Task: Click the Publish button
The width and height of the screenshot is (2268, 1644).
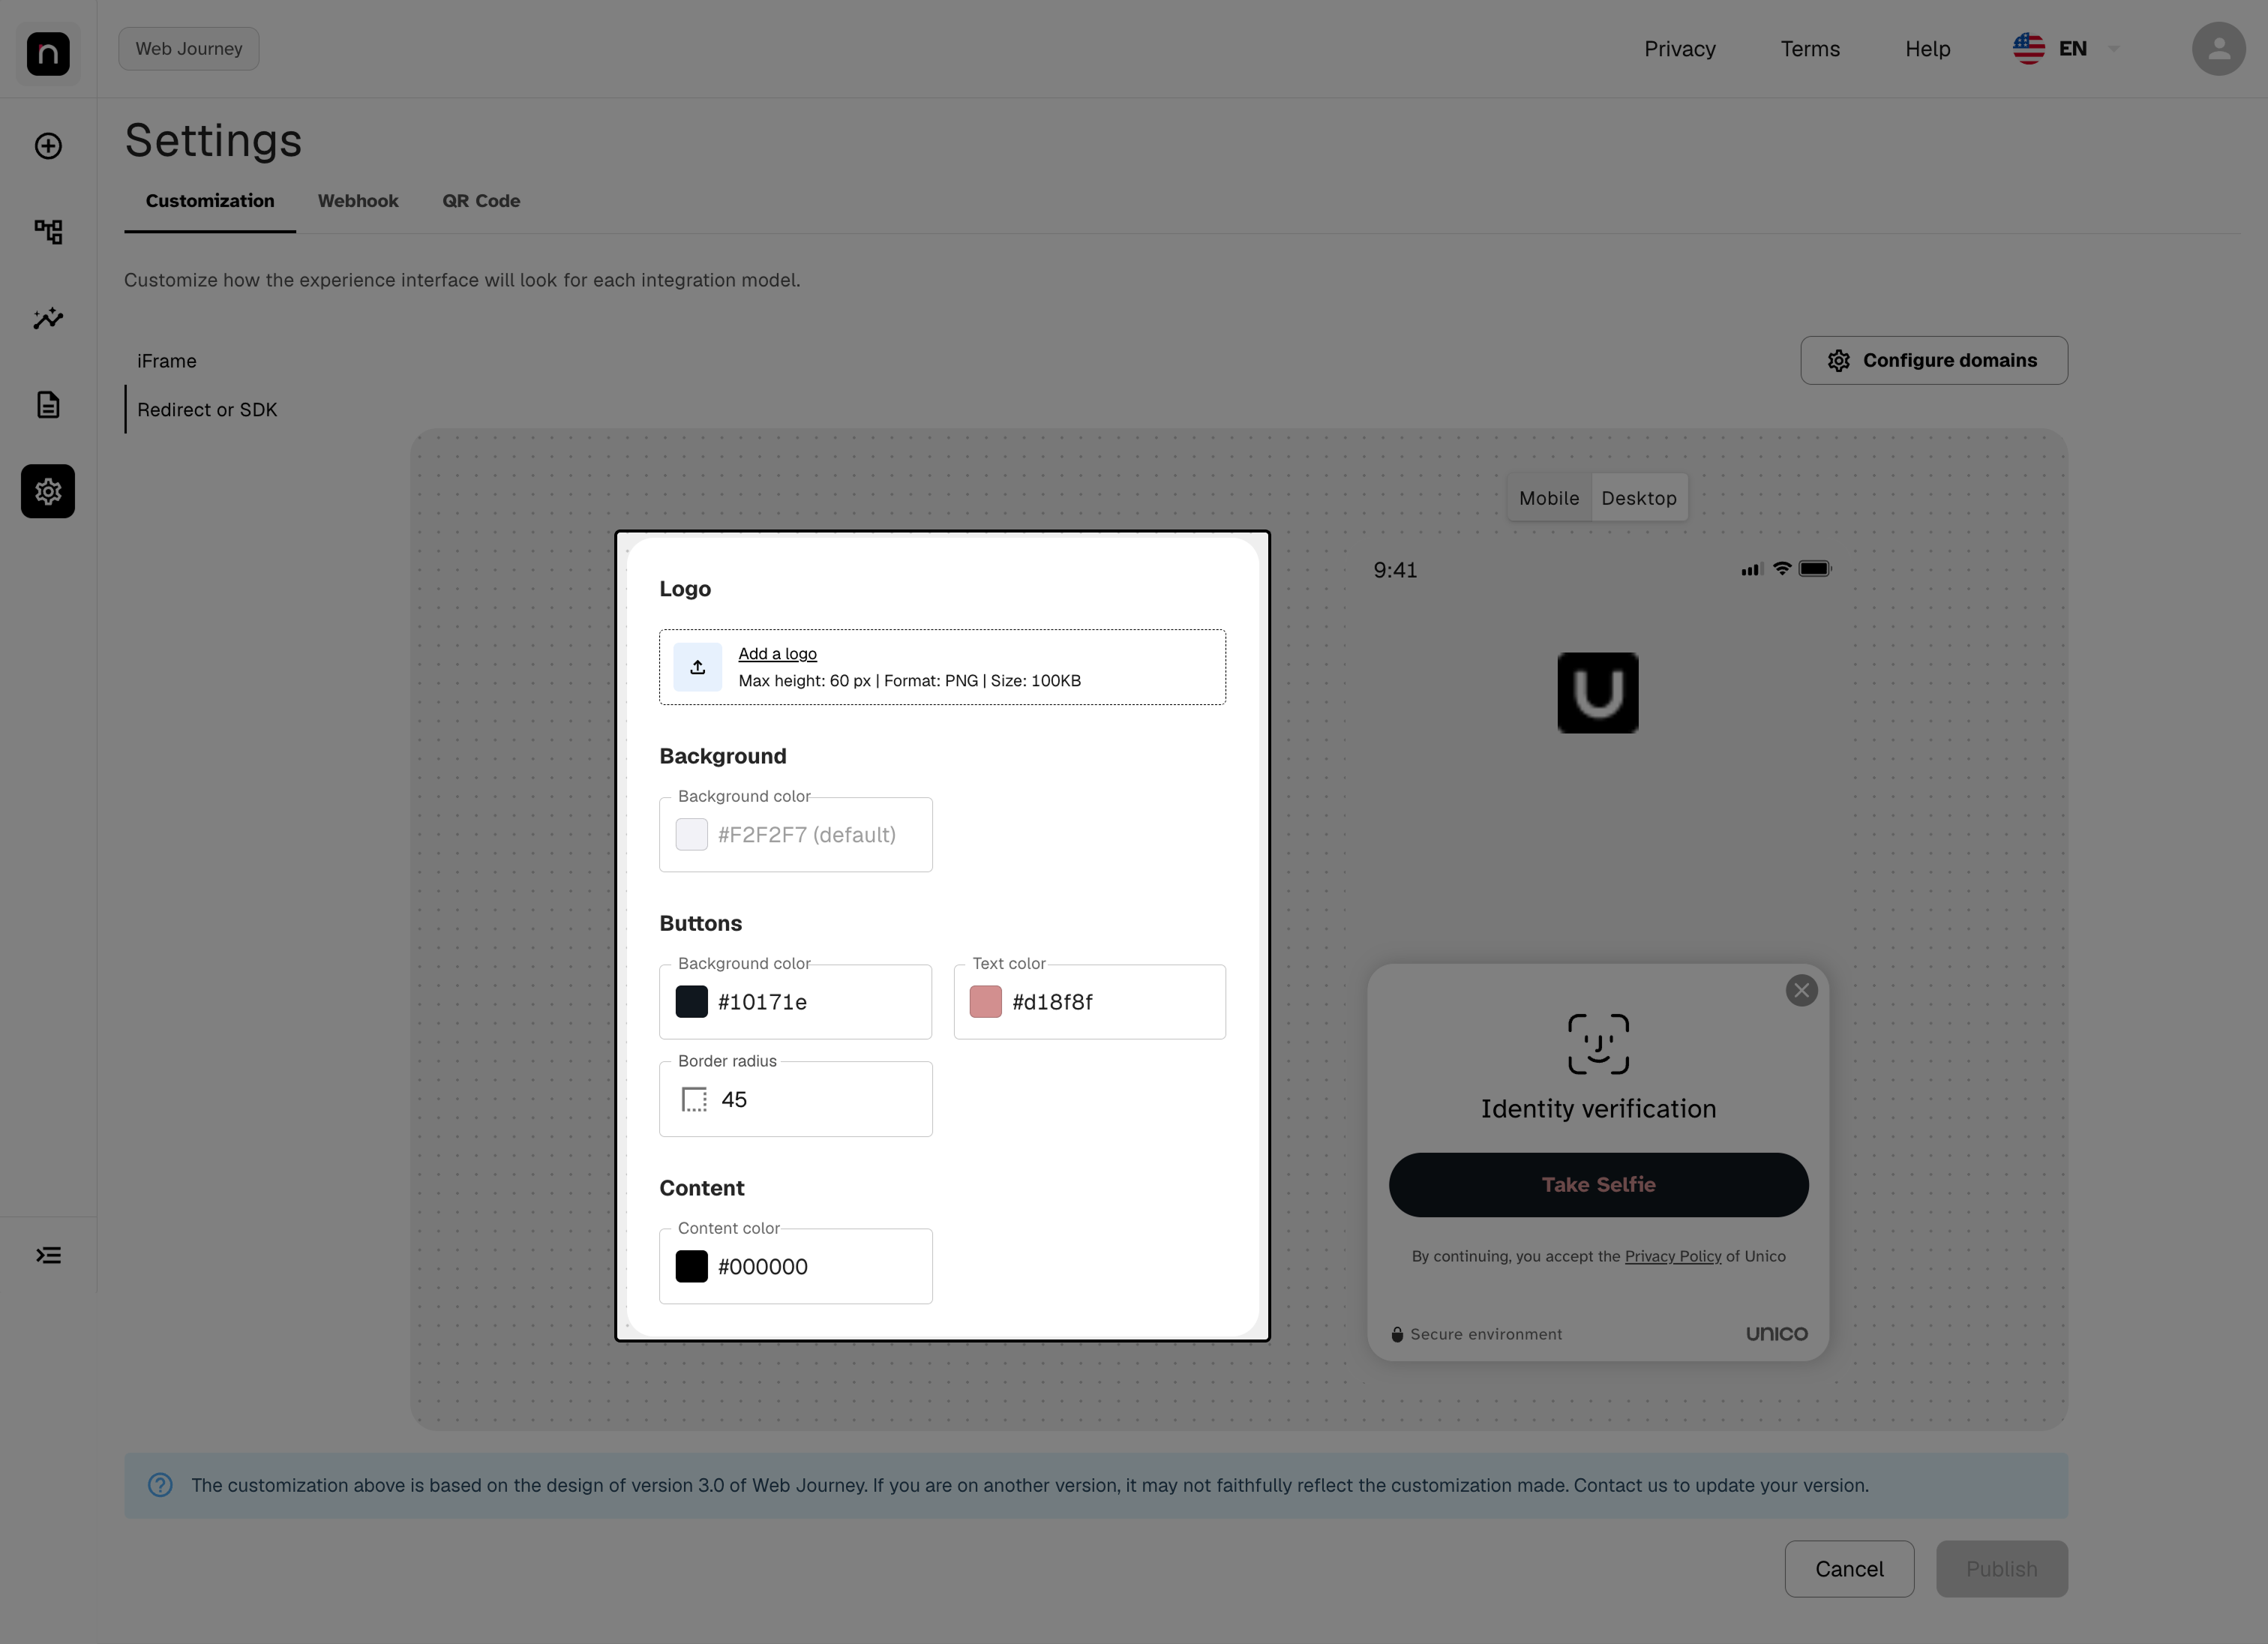Action: click(2002, 1569)
